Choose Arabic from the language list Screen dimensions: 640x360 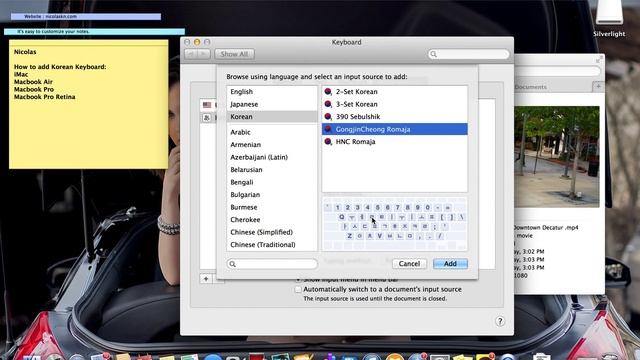272,132
